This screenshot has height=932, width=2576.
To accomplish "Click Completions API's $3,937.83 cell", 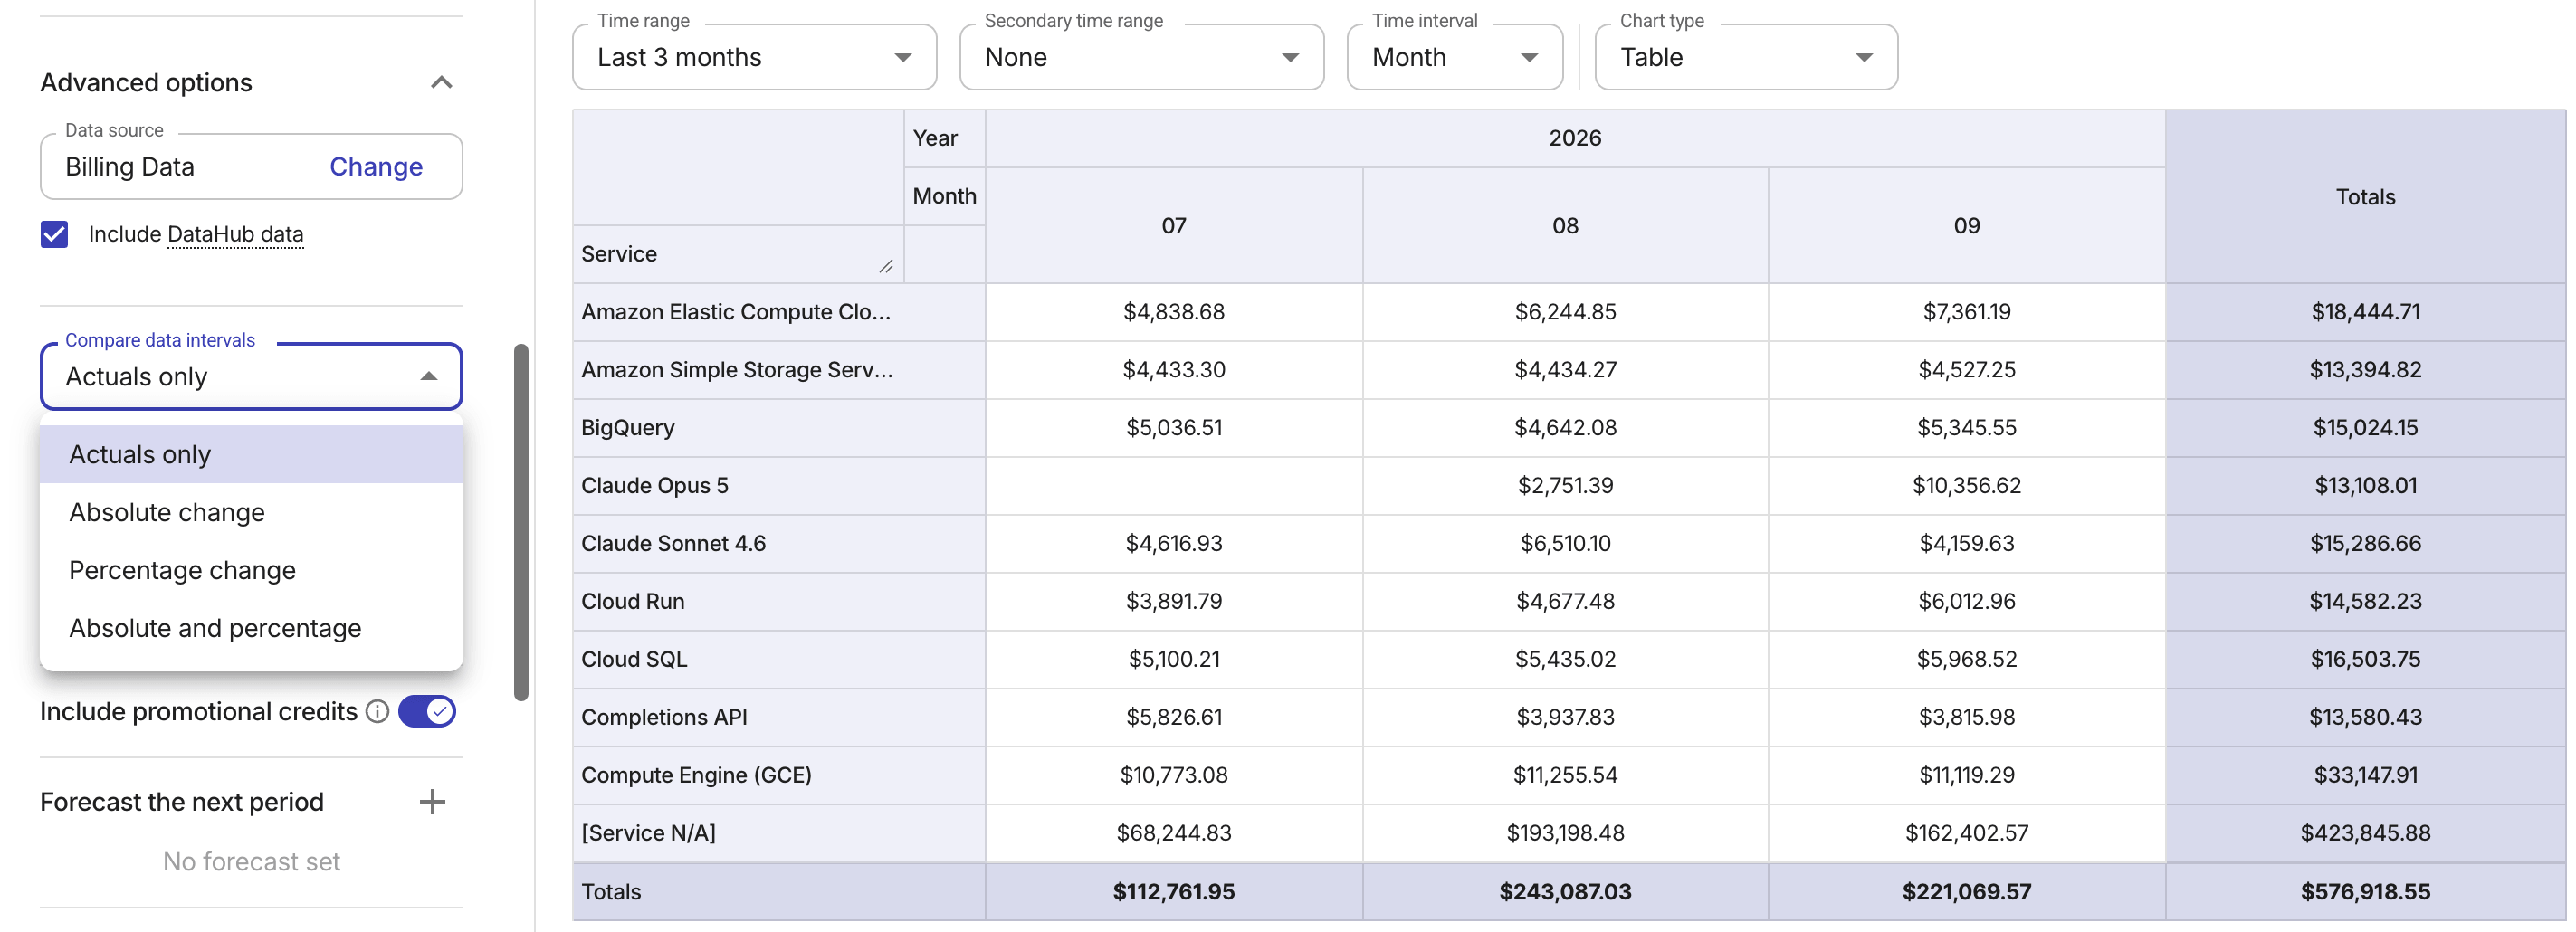I will pos(1565,718).
